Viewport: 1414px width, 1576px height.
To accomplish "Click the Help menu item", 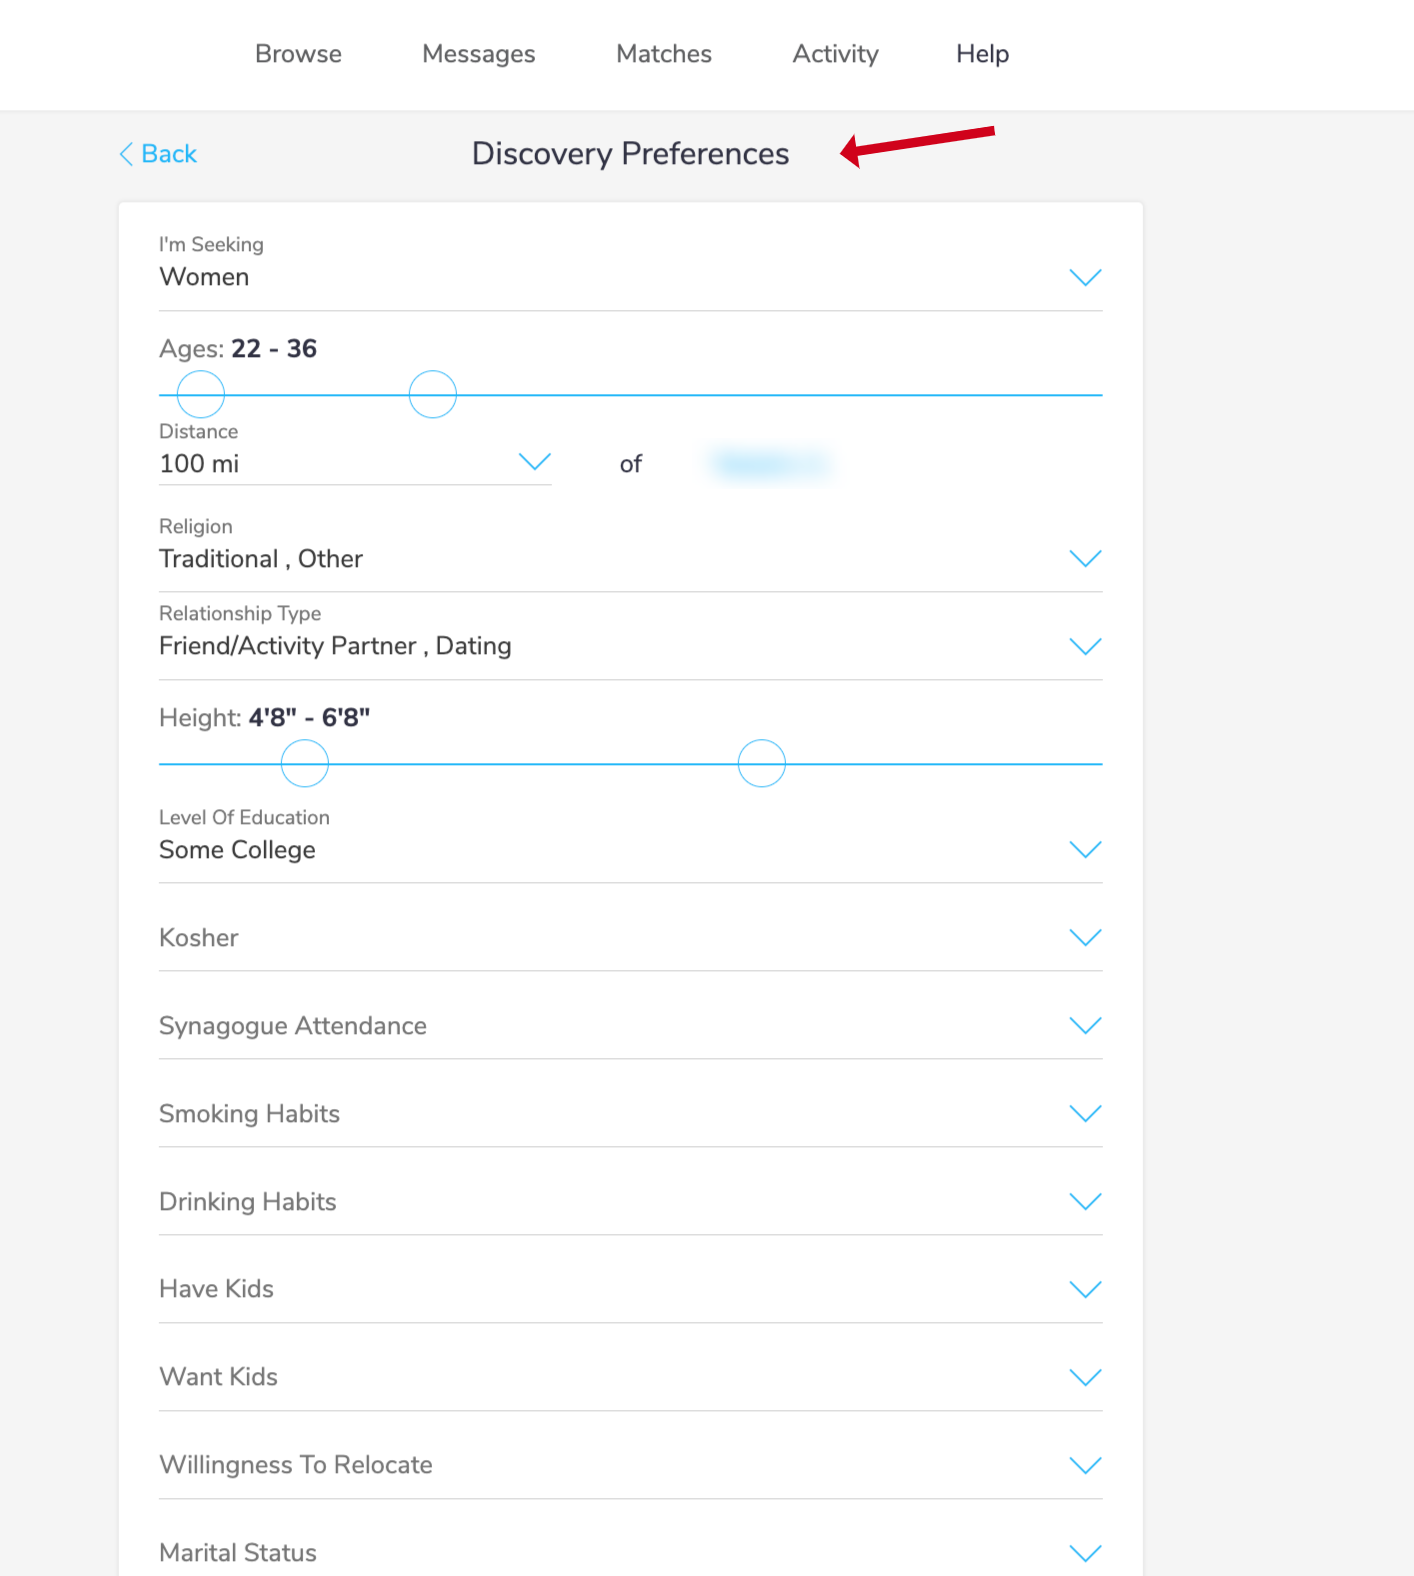I will pos(982,54).
